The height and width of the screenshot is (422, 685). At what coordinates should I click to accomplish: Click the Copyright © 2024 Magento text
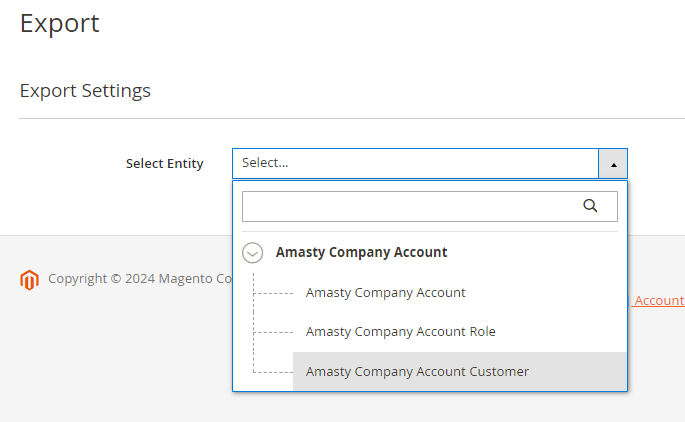(x=140, y=279)
